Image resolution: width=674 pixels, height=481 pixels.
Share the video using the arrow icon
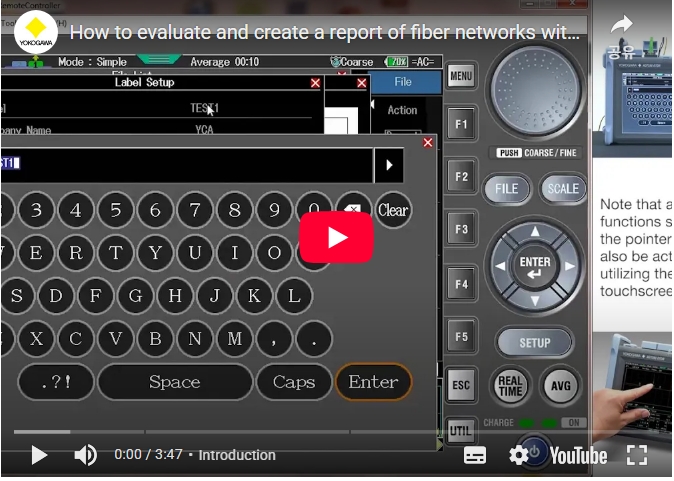point(622,24)
